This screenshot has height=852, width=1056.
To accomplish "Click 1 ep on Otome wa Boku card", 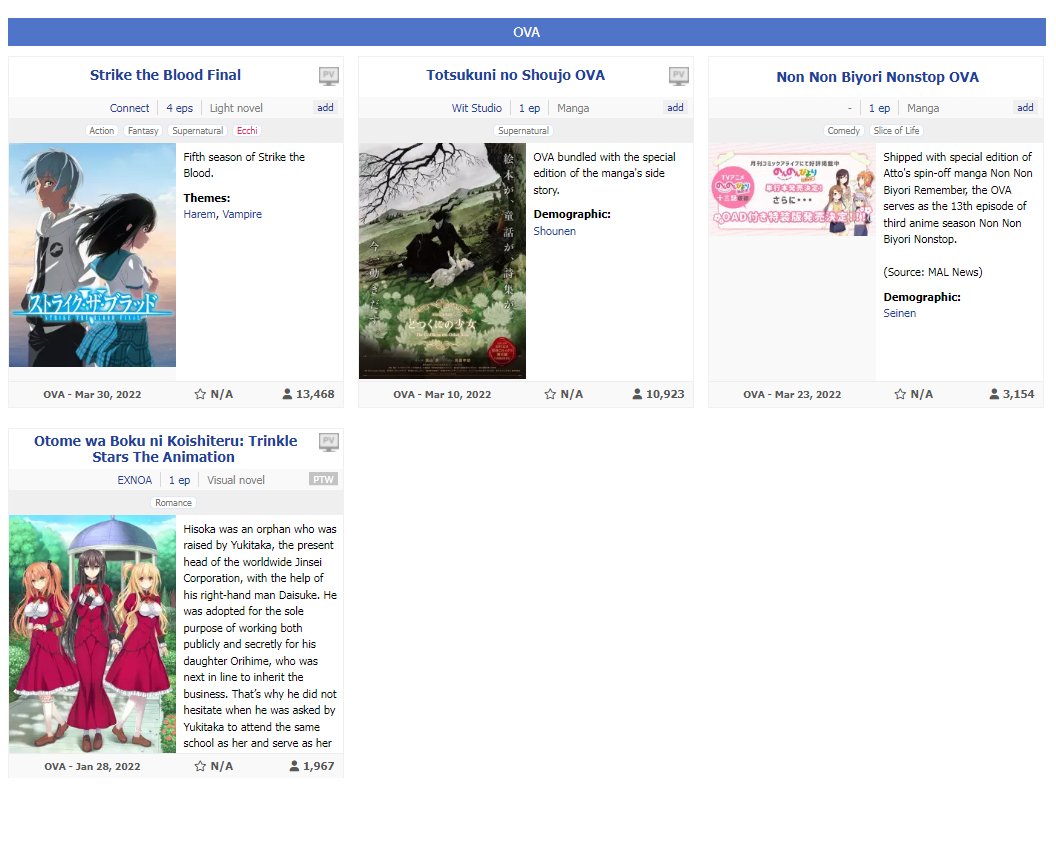I will coord(179,480).
